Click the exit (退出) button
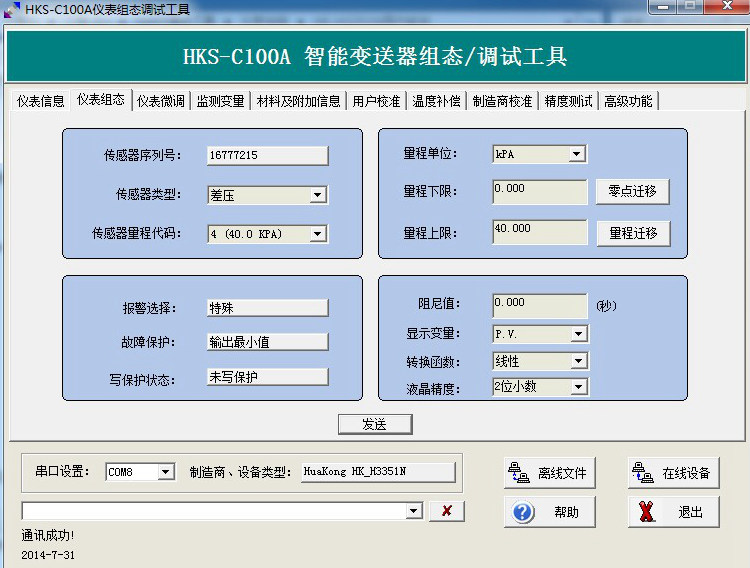This screenshot has width=750, height=568. click(673, 512)
